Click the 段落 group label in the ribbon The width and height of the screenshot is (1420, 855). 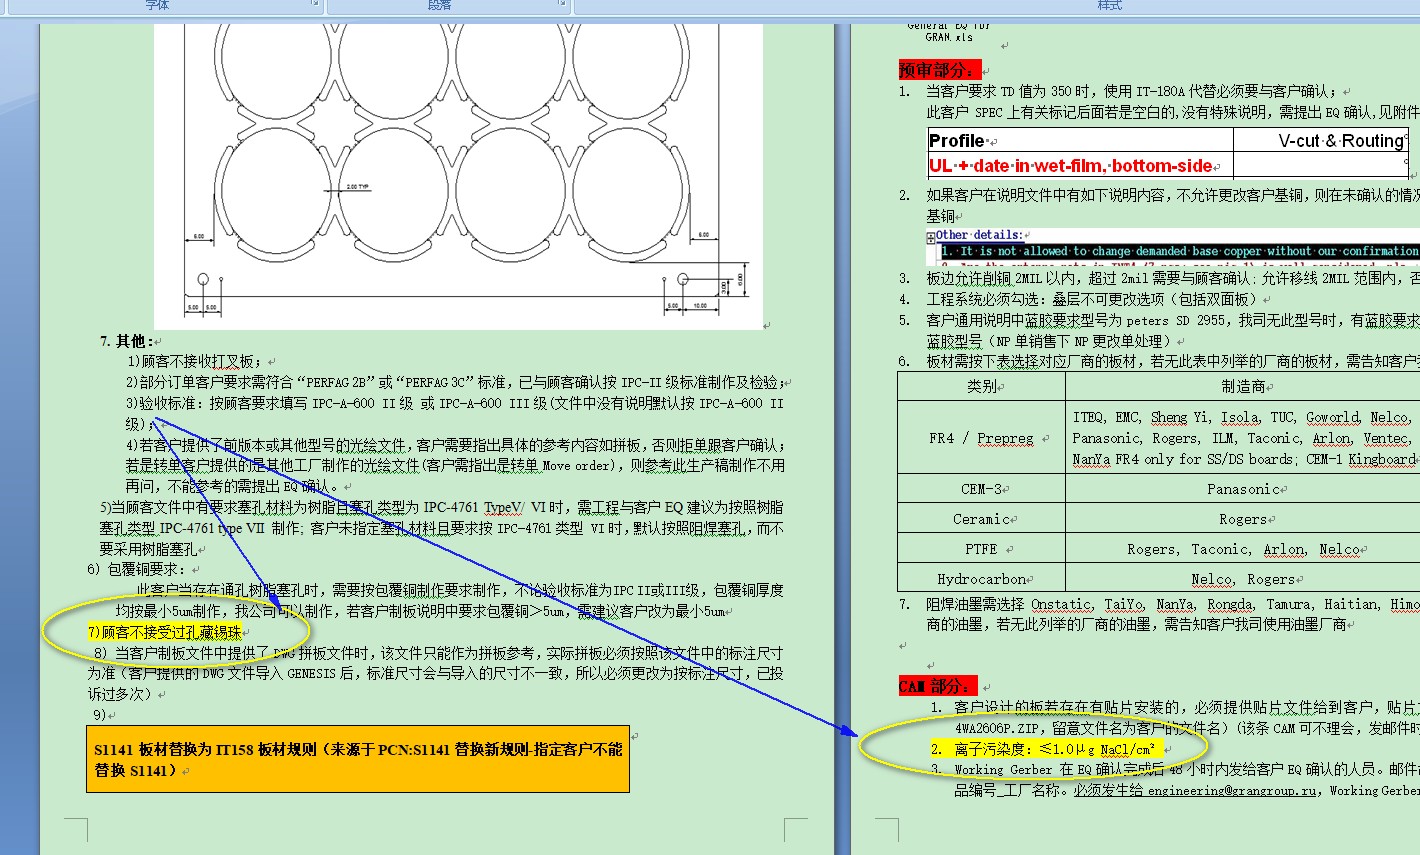(439, 5)
